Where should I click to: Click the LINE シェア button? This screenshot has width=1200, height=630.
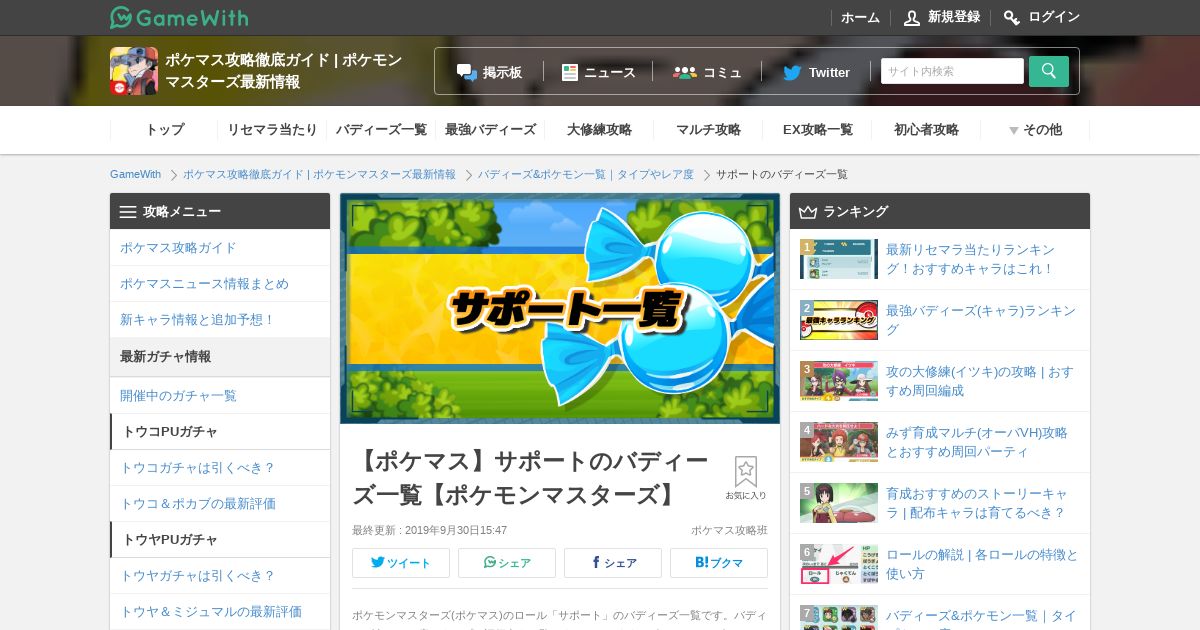coord(507,563)
